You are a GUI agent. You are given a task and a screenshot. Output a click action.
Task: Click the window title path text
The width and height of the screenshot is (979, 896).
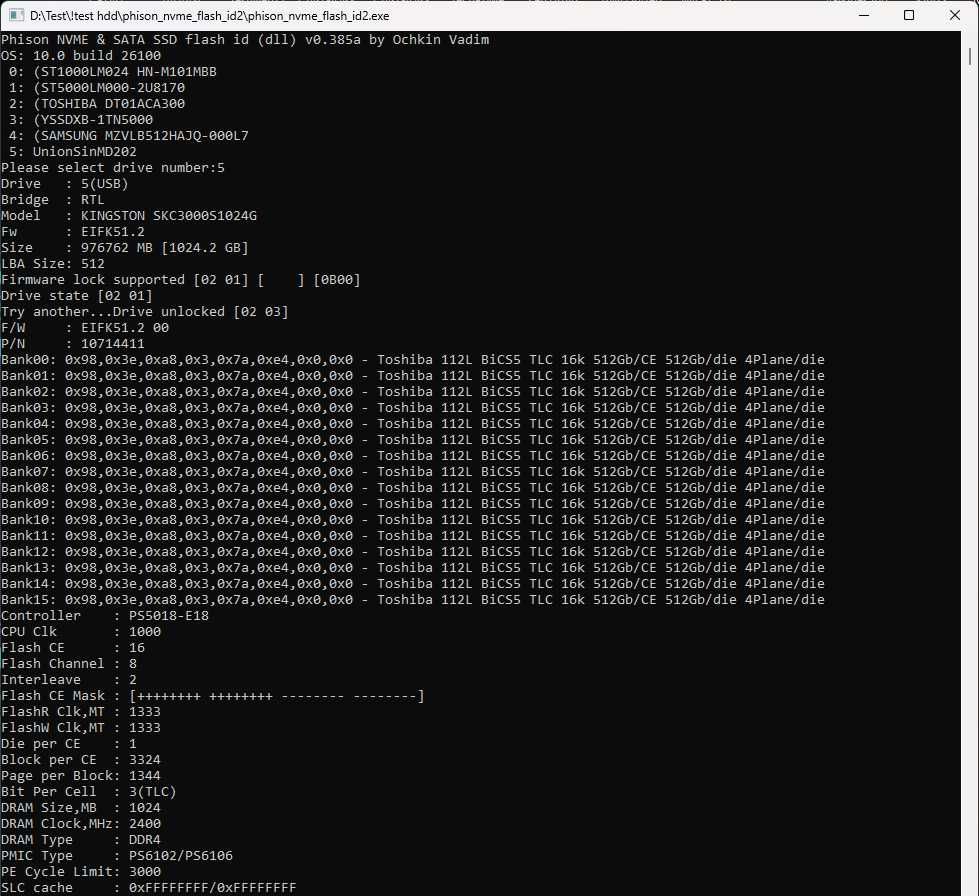point(209,16)
